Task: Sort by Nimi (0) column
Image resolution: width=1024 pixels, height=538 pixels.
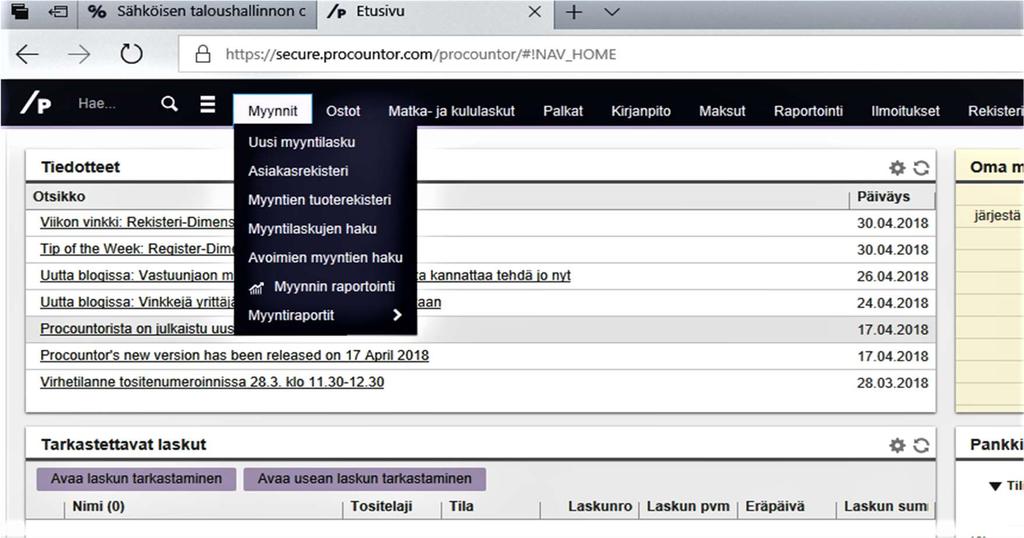Action: pyautogui.click(x=99, y=506)
